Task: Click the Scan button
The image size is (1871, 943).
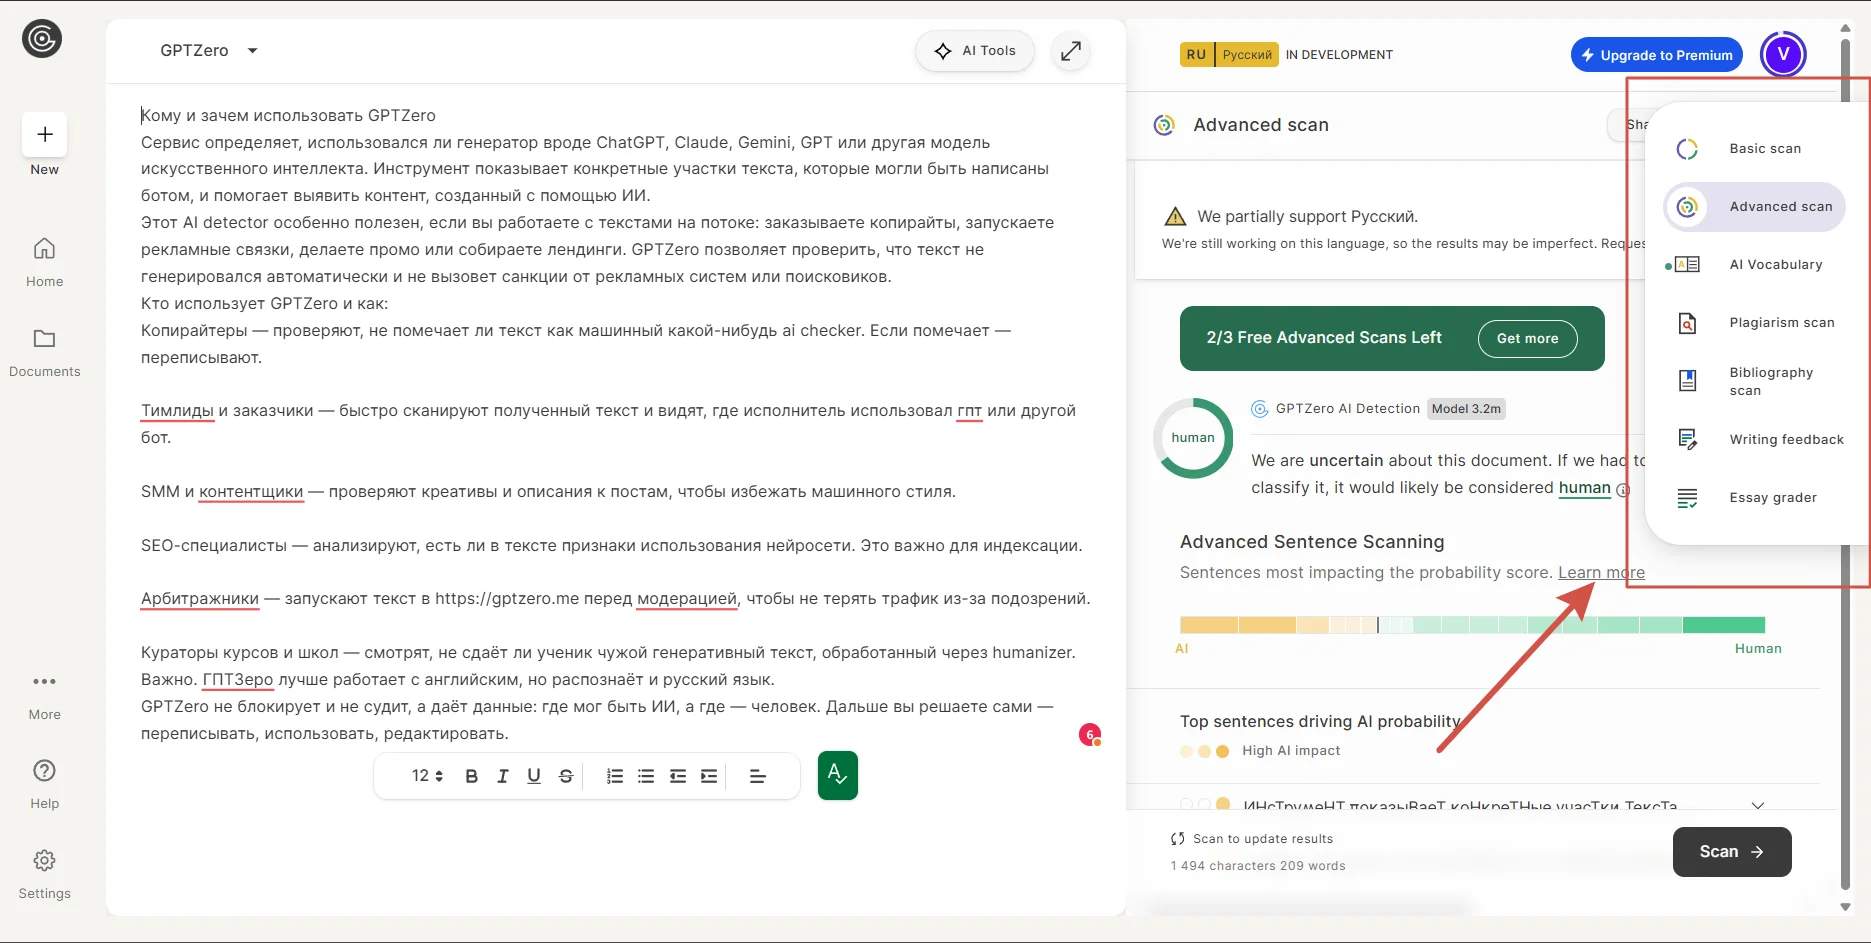Action: coord(1732,852)
